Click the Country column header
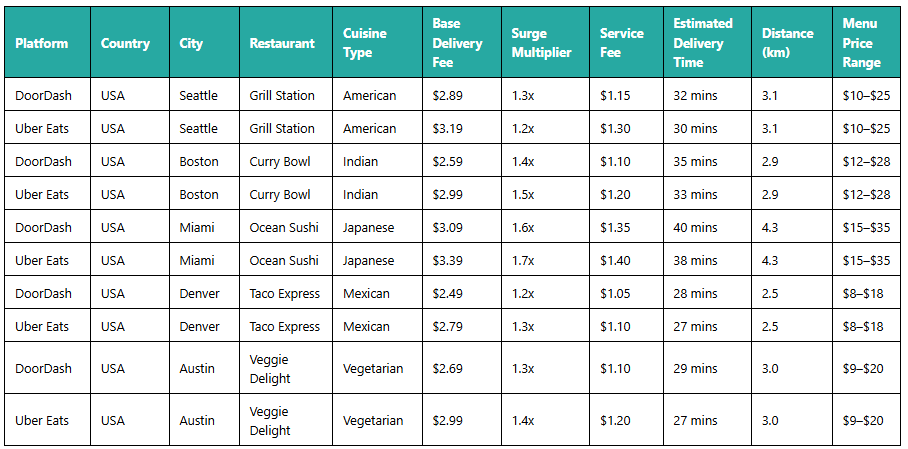 125,43
